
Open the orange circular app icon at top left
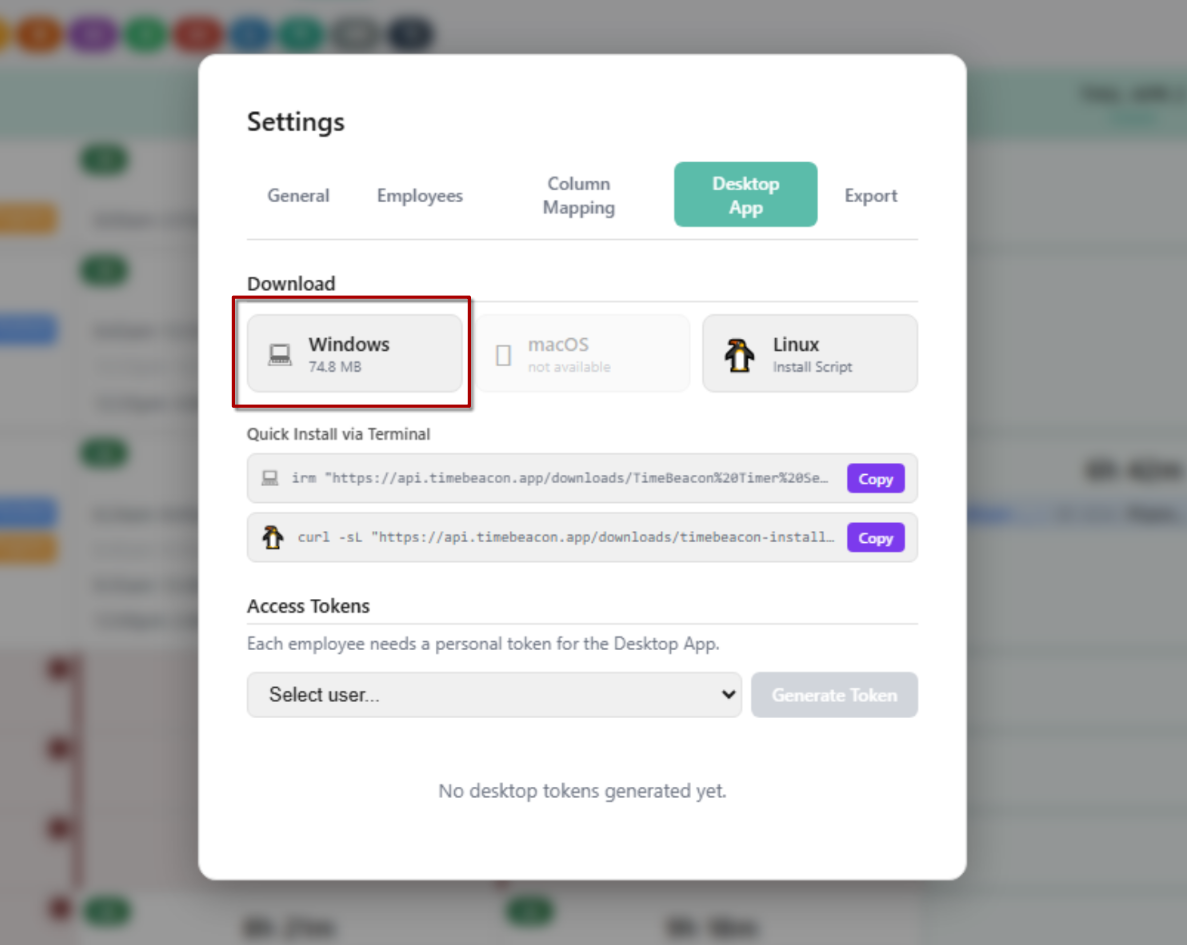(40, 33)
